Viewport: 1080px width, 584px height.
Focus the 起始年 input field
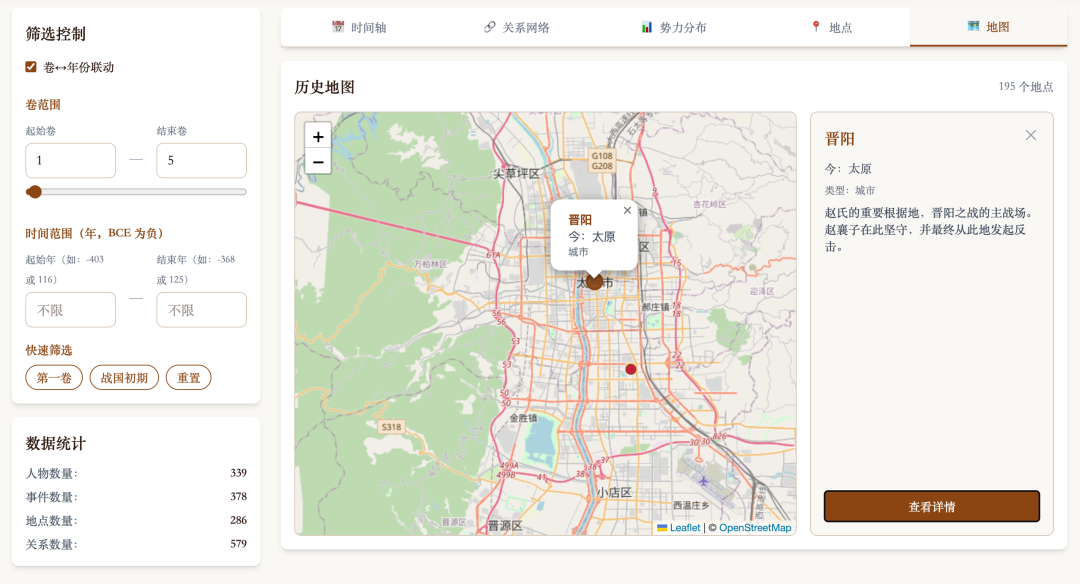click(x=70, y=310)
